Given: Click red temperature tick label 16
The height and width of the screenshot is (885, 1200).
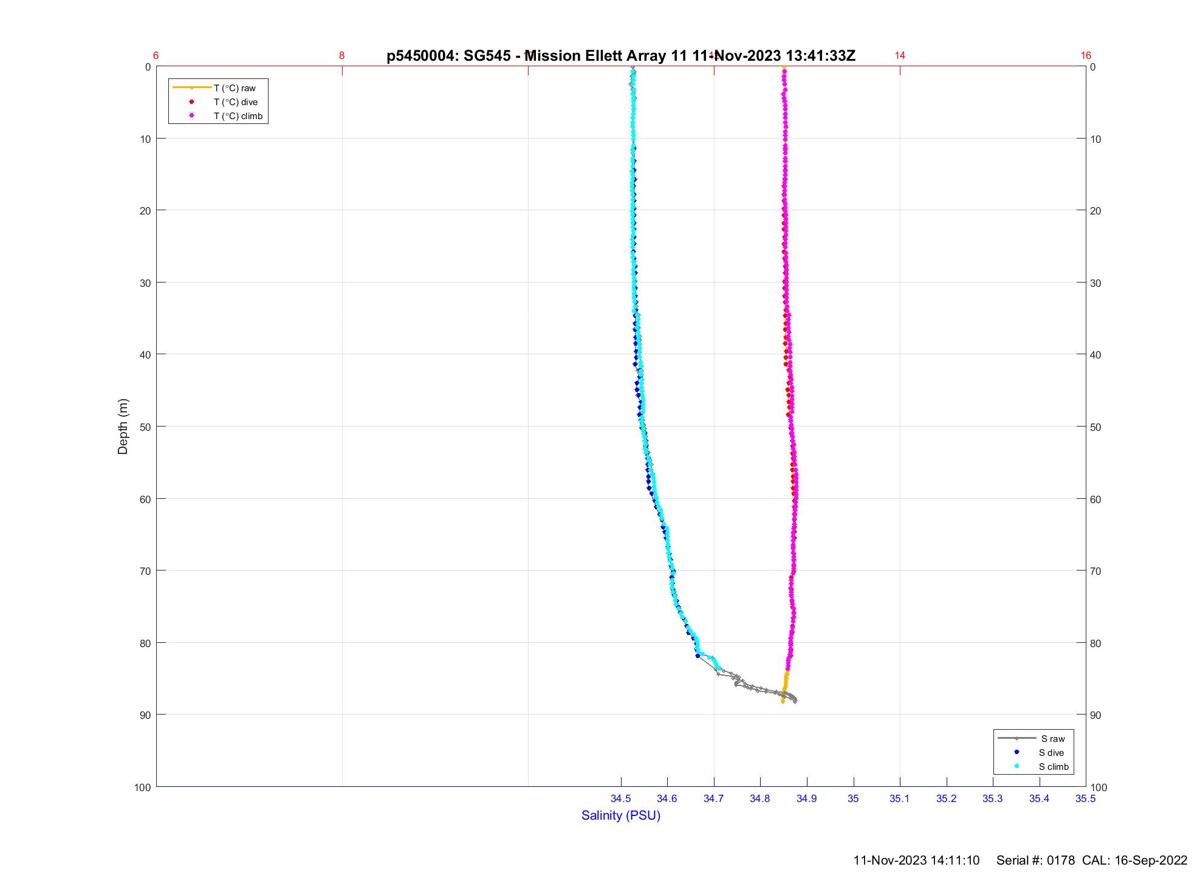Looking at the screenshot, I should click(1086, 56).
